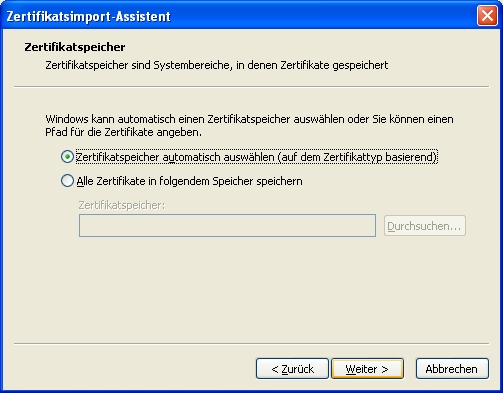This screenshot has height=393, width=503.
Task: Close the Zertifikatsimport-Assistent with the red X
Action: (x=487, y=16)
